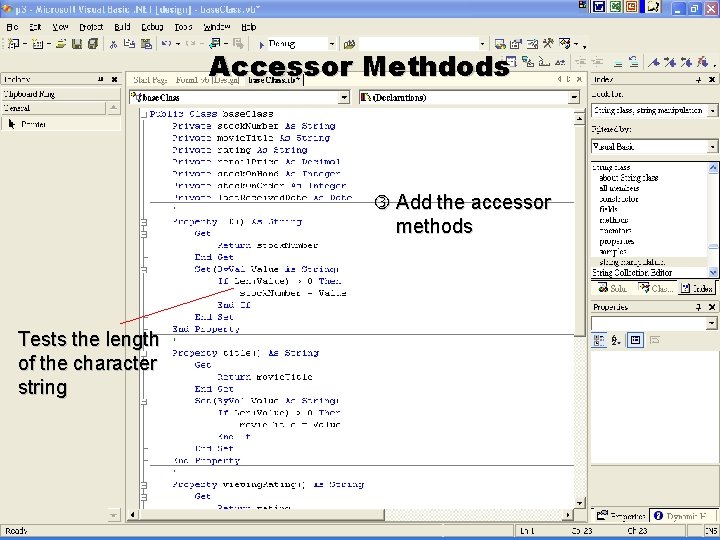Viewport: 720px width, 540px height.
Task: Open Properties Window from the toolbar icon
Action: point(516,44)
